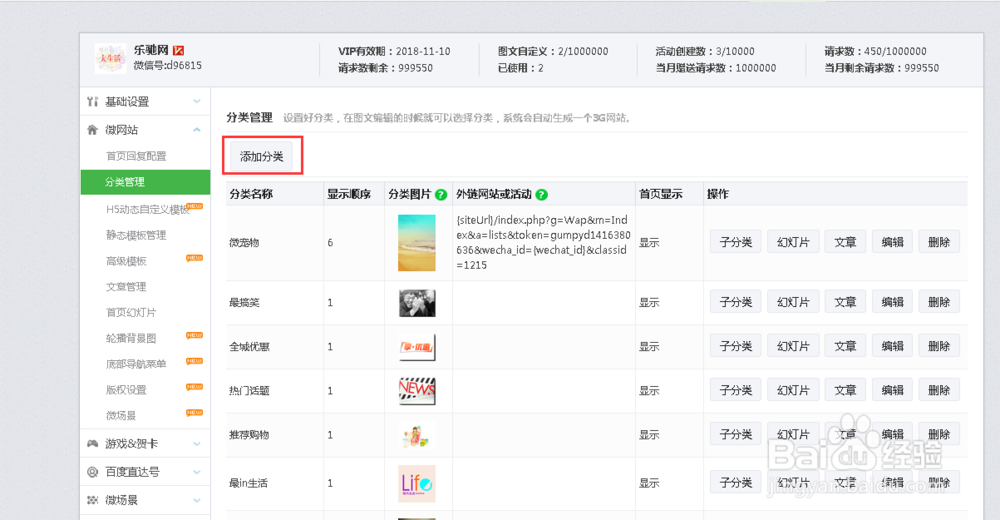
Task: Open the 首页幻灯片 sidebar item
Action: pyautogui.click(x=131, y=313)
